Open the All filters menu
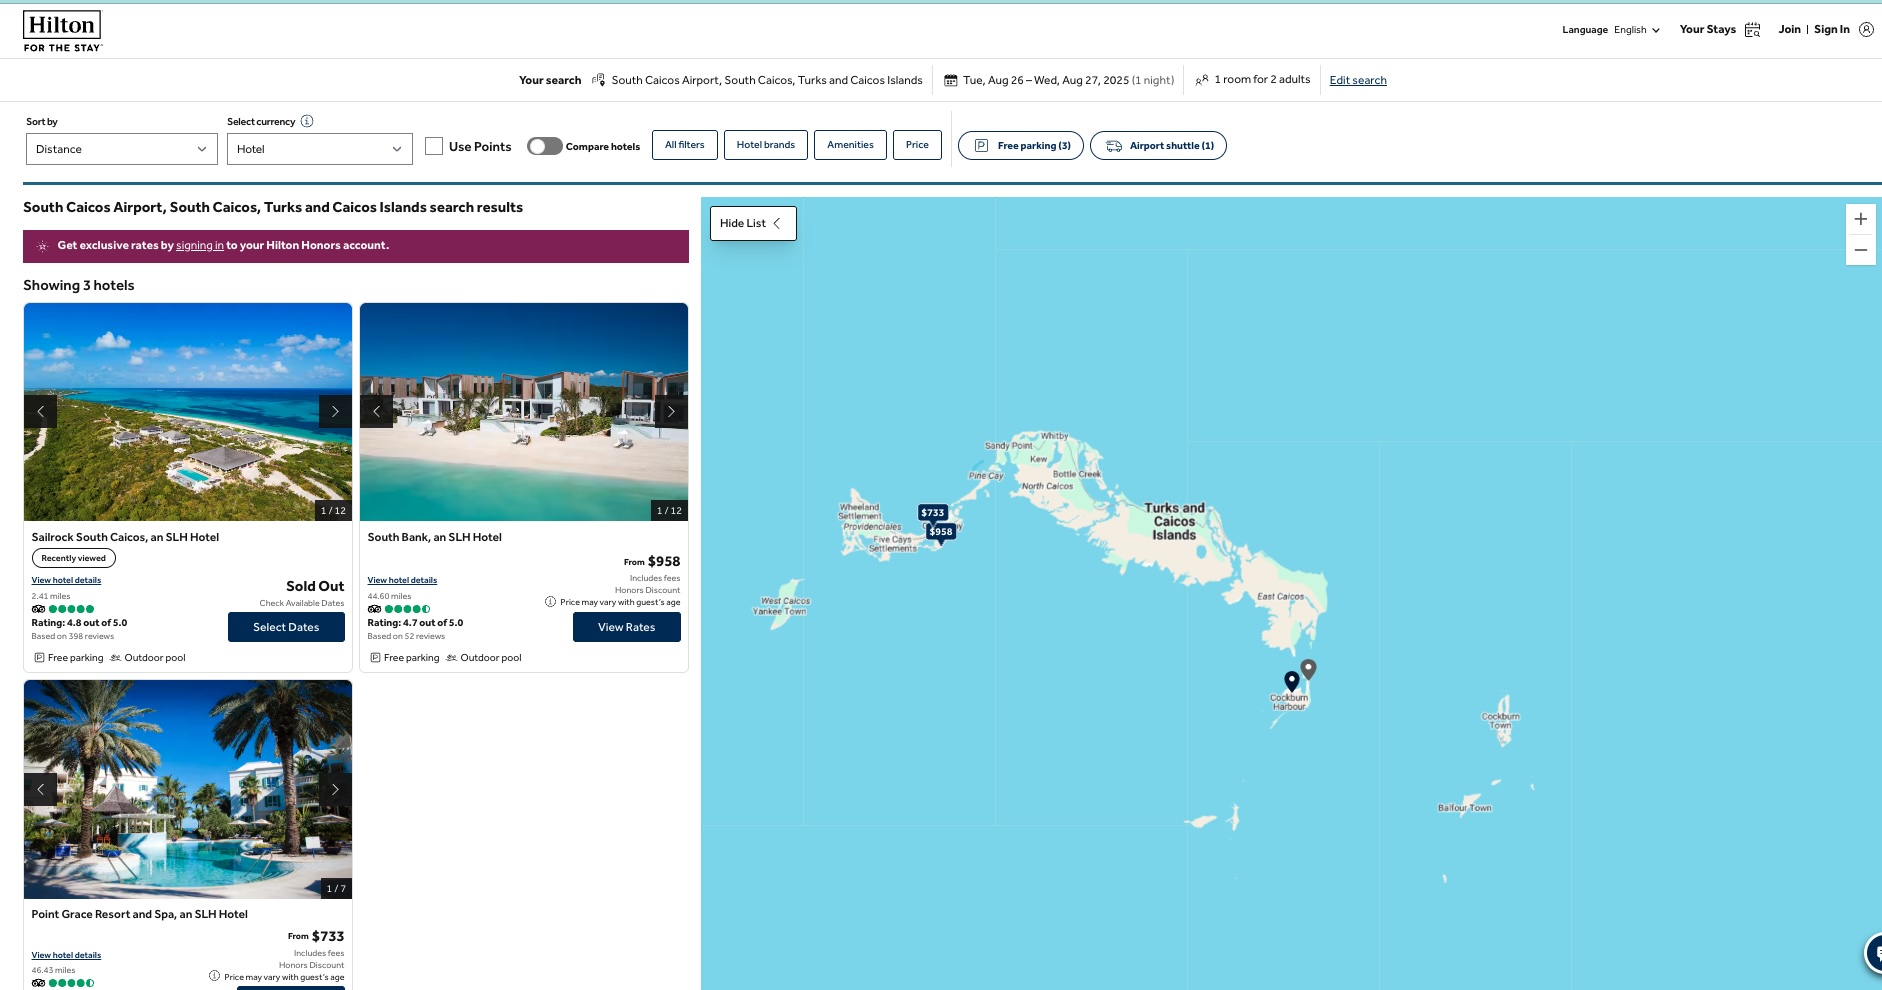1882x990 pixels. point(685,145)
